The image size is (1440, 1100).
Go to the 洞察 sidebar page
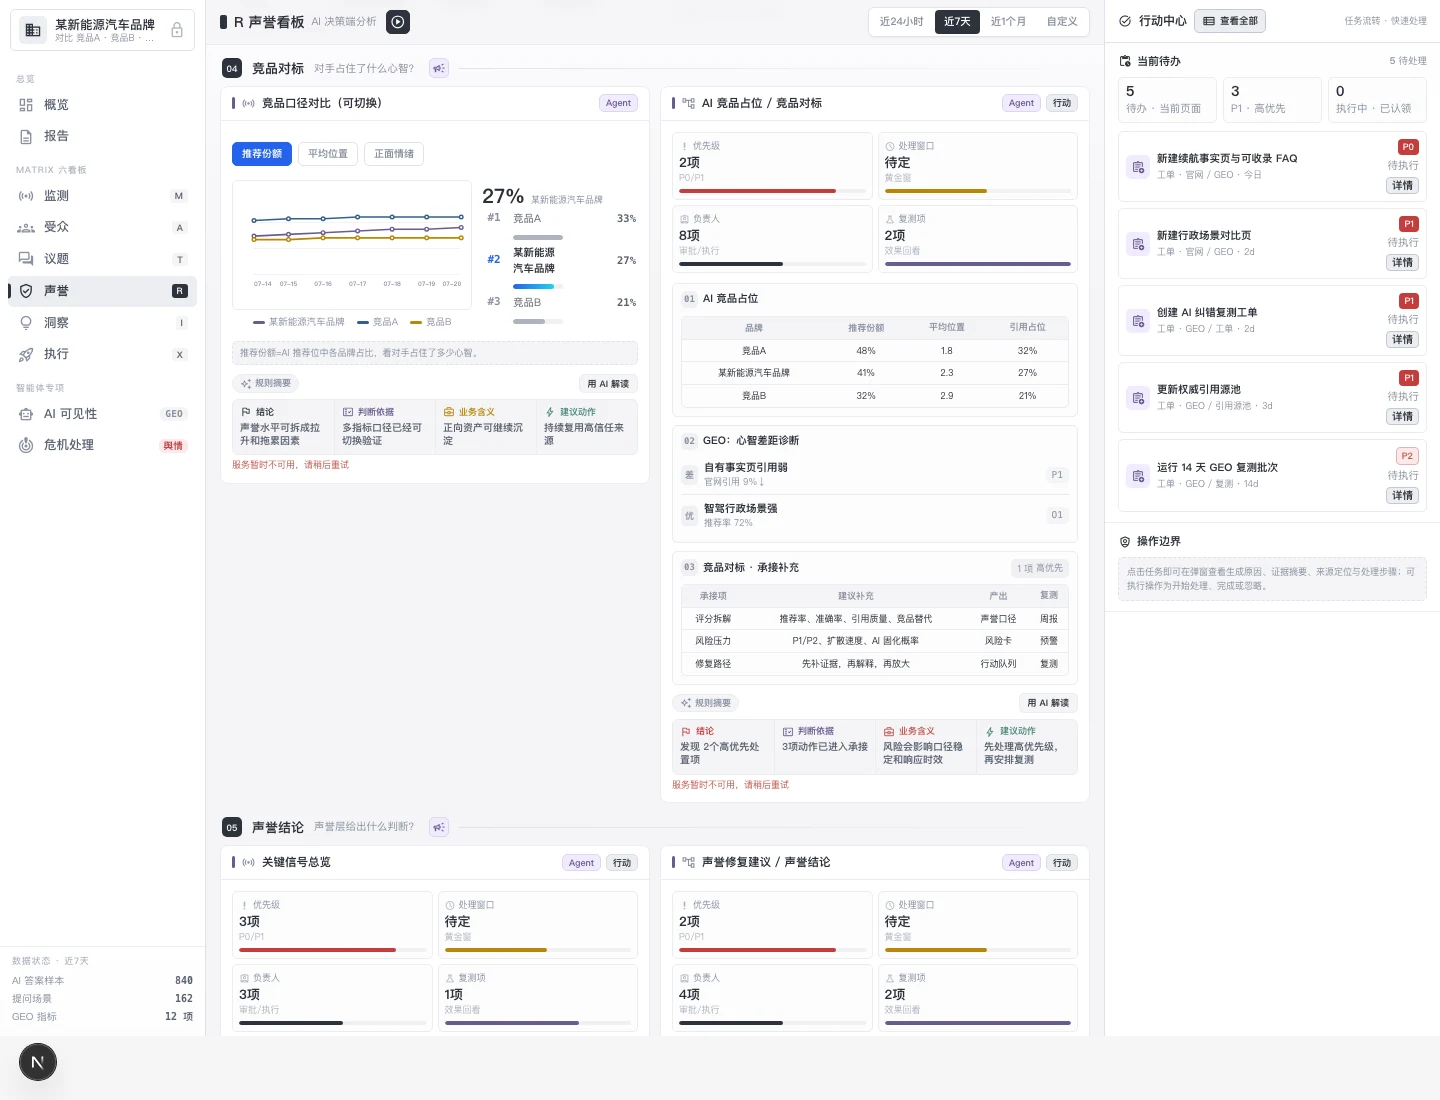102,323
